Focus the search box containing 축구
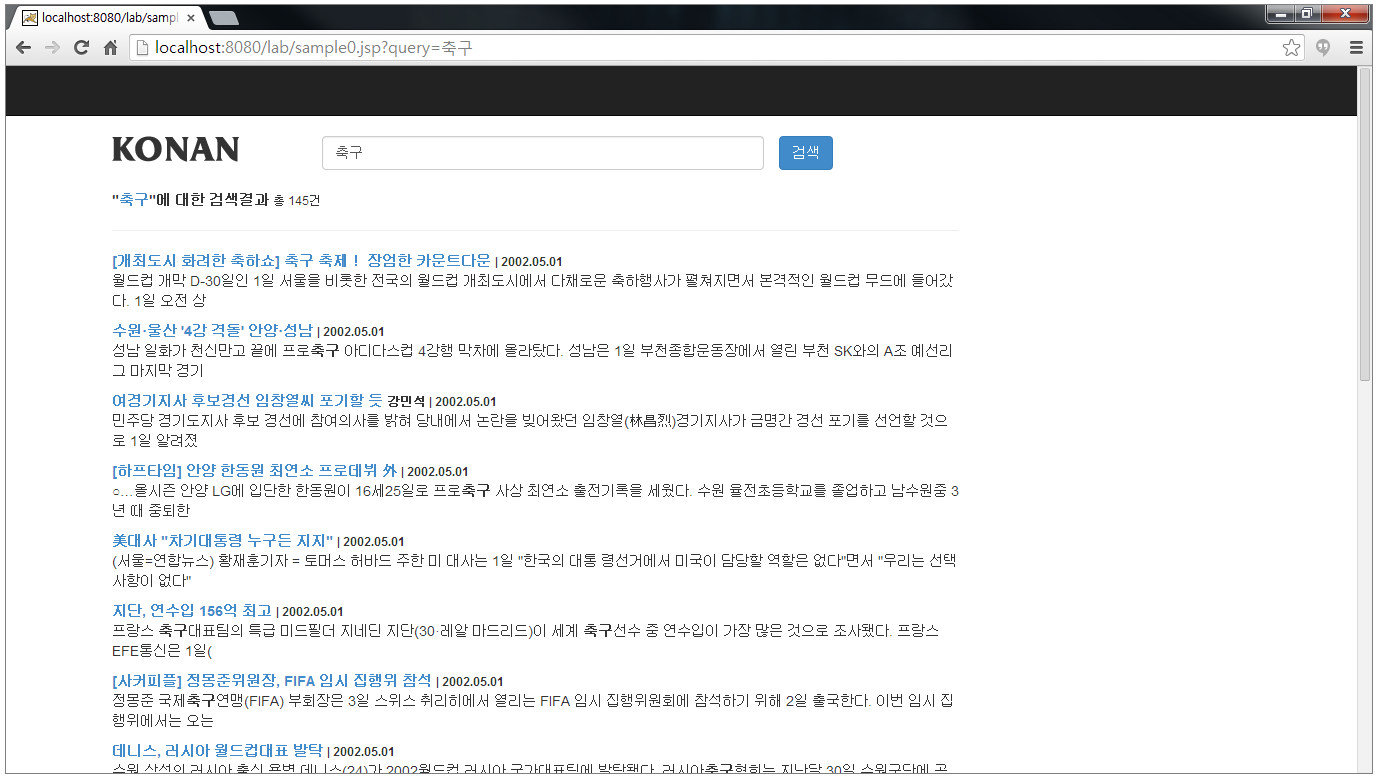The width and height of the screenshot is (1376, 777). coord(543,153)
